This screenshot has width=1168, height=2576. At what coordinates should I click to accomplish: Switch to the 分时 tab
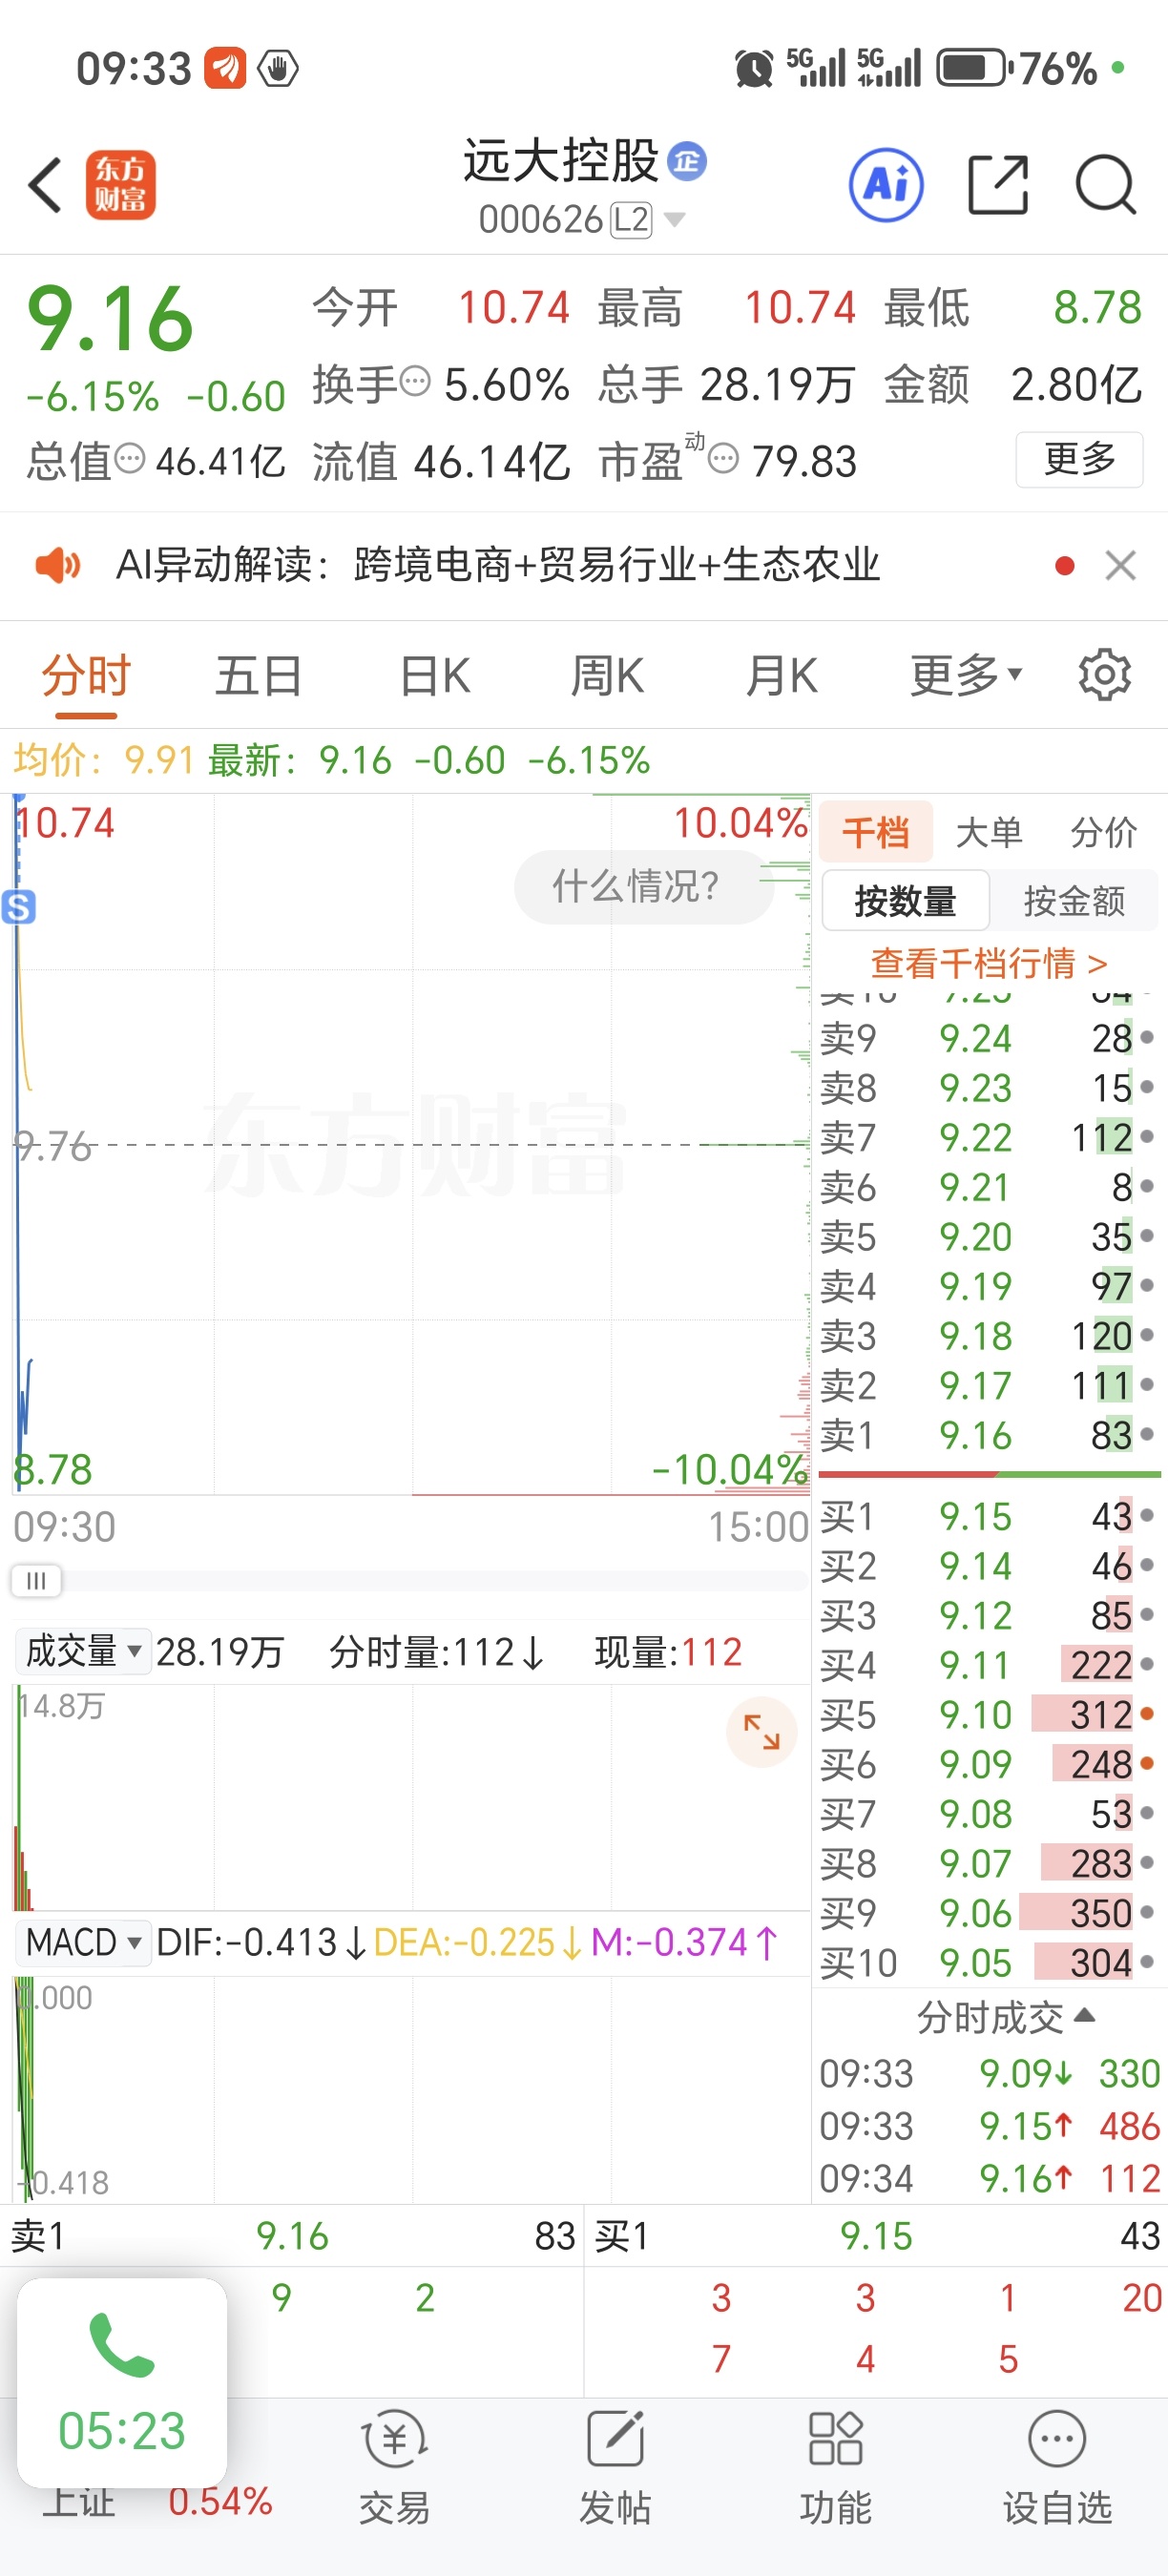87,675
